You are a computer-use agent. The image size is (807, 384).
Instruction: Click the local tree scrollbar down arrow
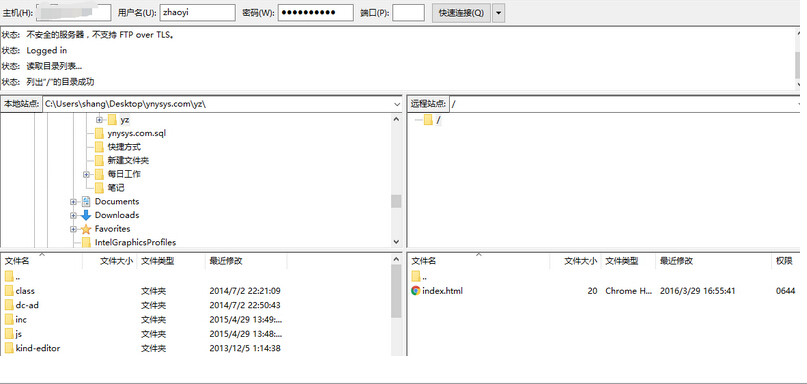tap(396, 241)
